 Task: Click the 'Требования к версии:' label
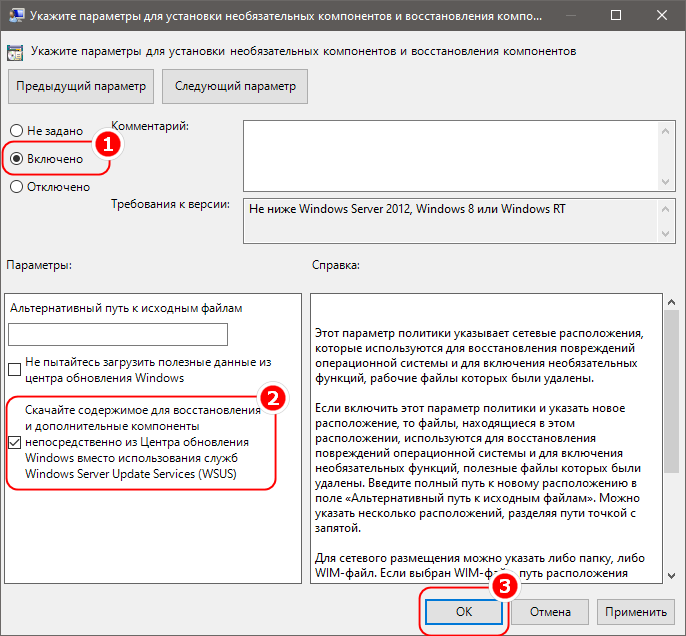click(170, 204)
